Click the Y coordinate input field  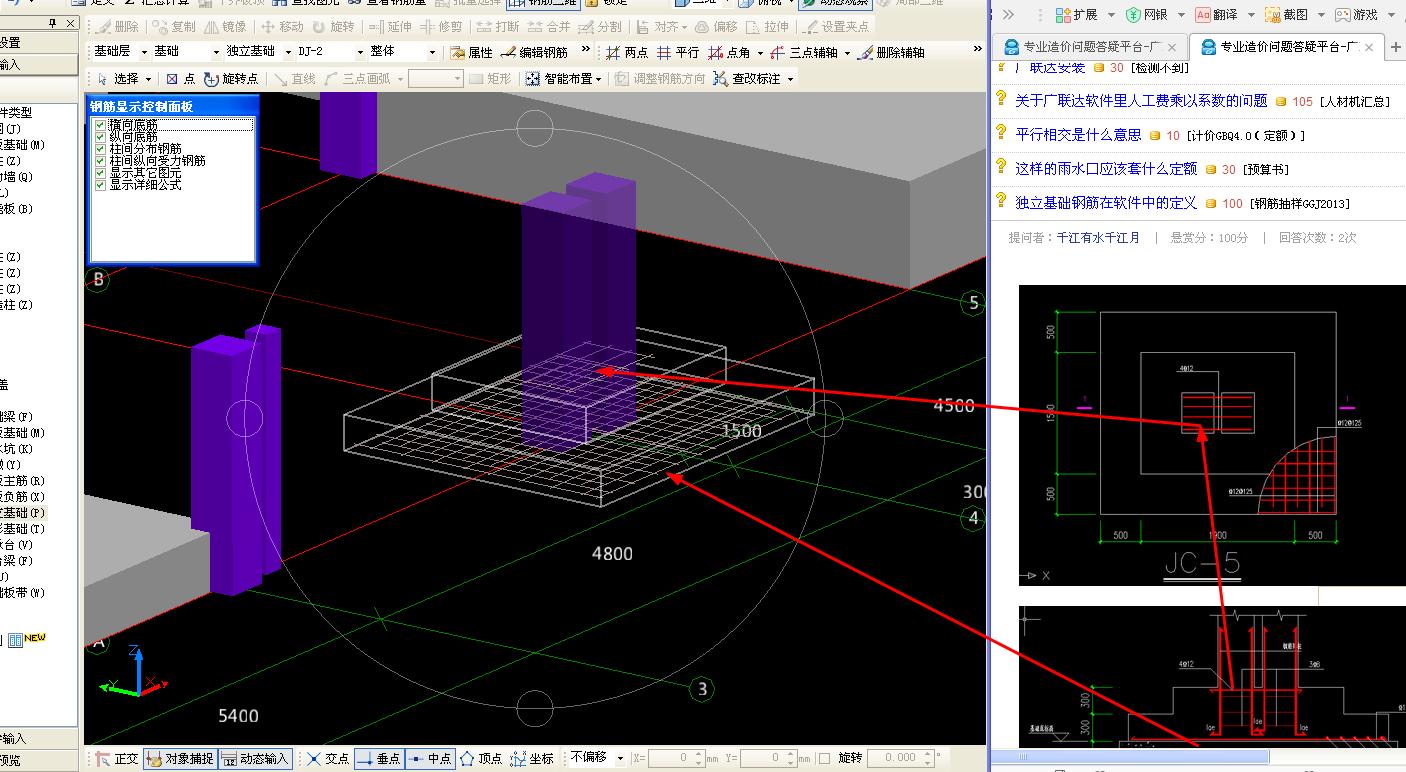[x=770, y=759]
